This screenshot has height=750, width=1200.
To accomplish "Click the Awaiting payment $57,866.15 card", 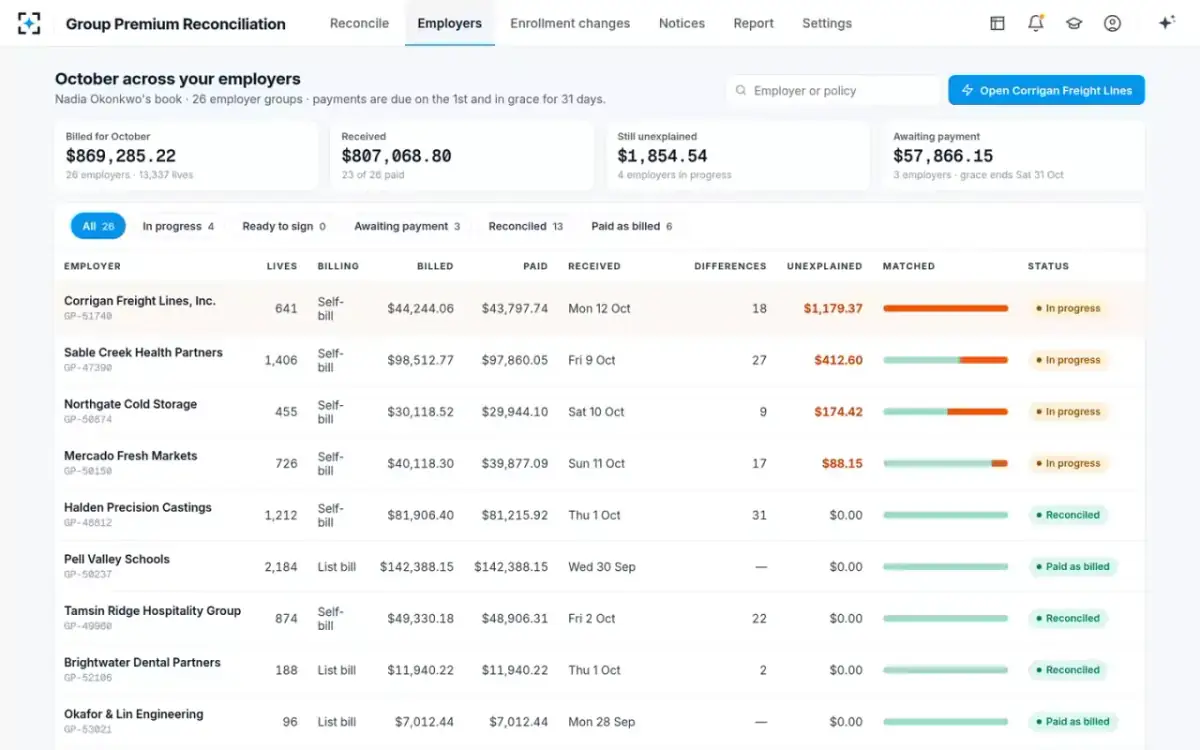I will [x=1013, y=156].
